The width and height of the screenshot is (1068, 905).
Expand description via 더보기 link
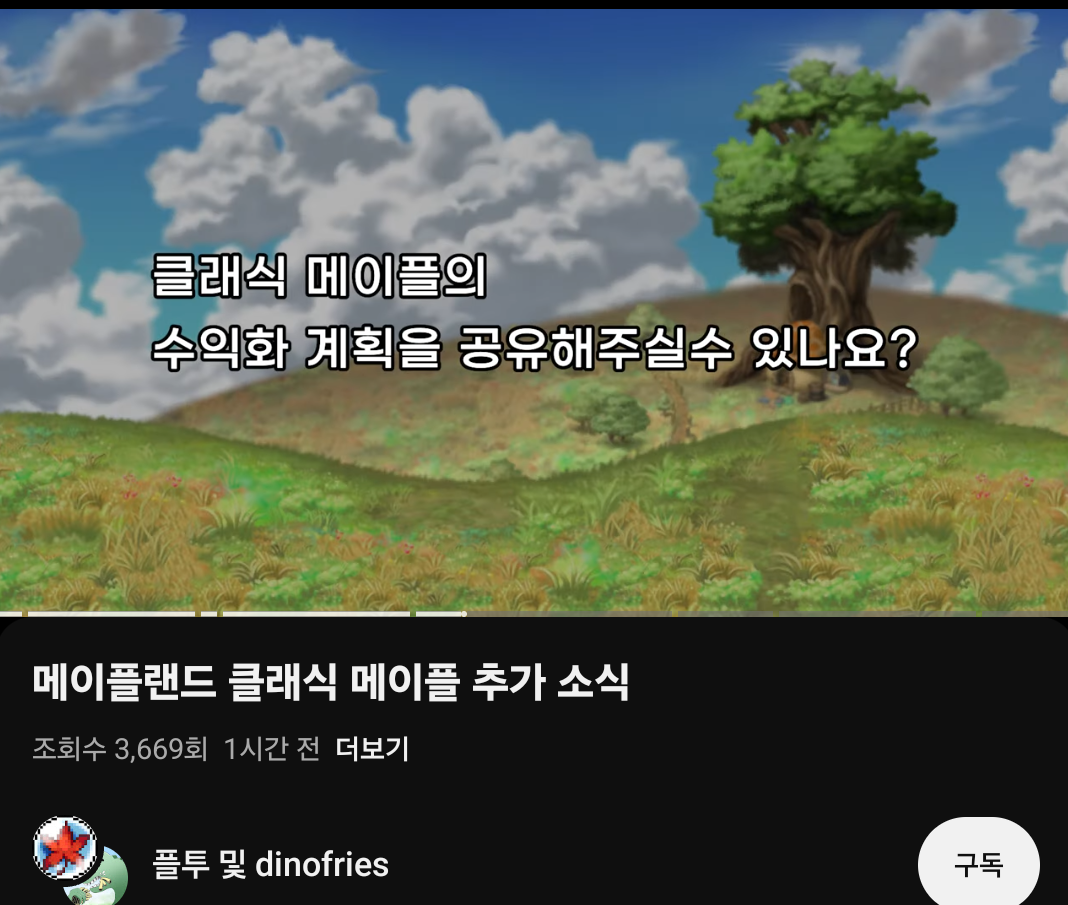click(x=372, y=749)
